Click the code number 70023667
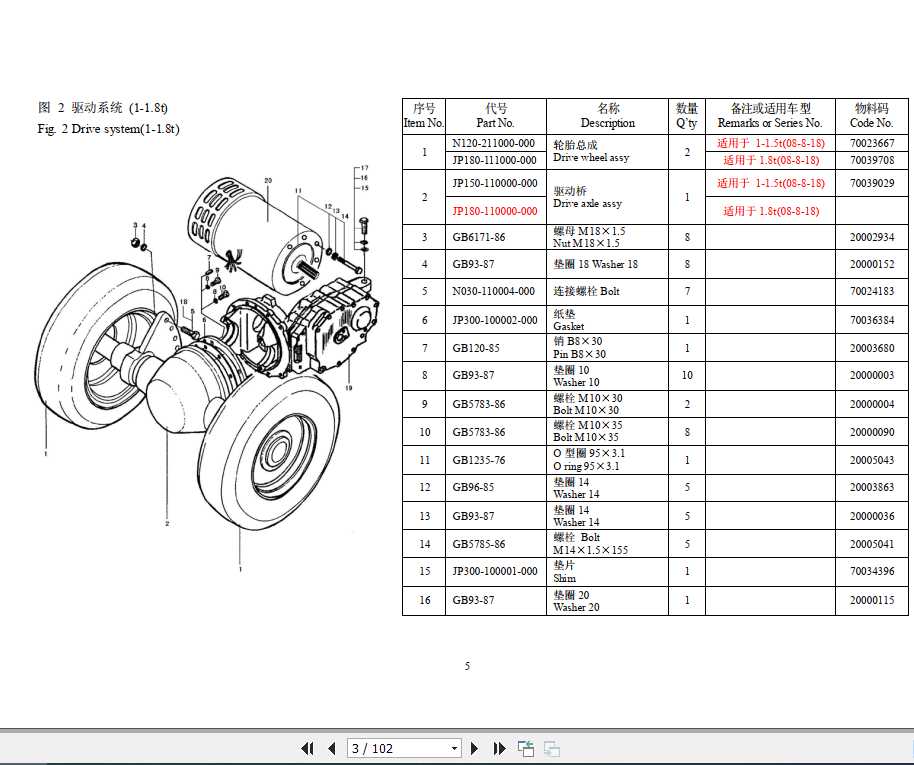 871,143
